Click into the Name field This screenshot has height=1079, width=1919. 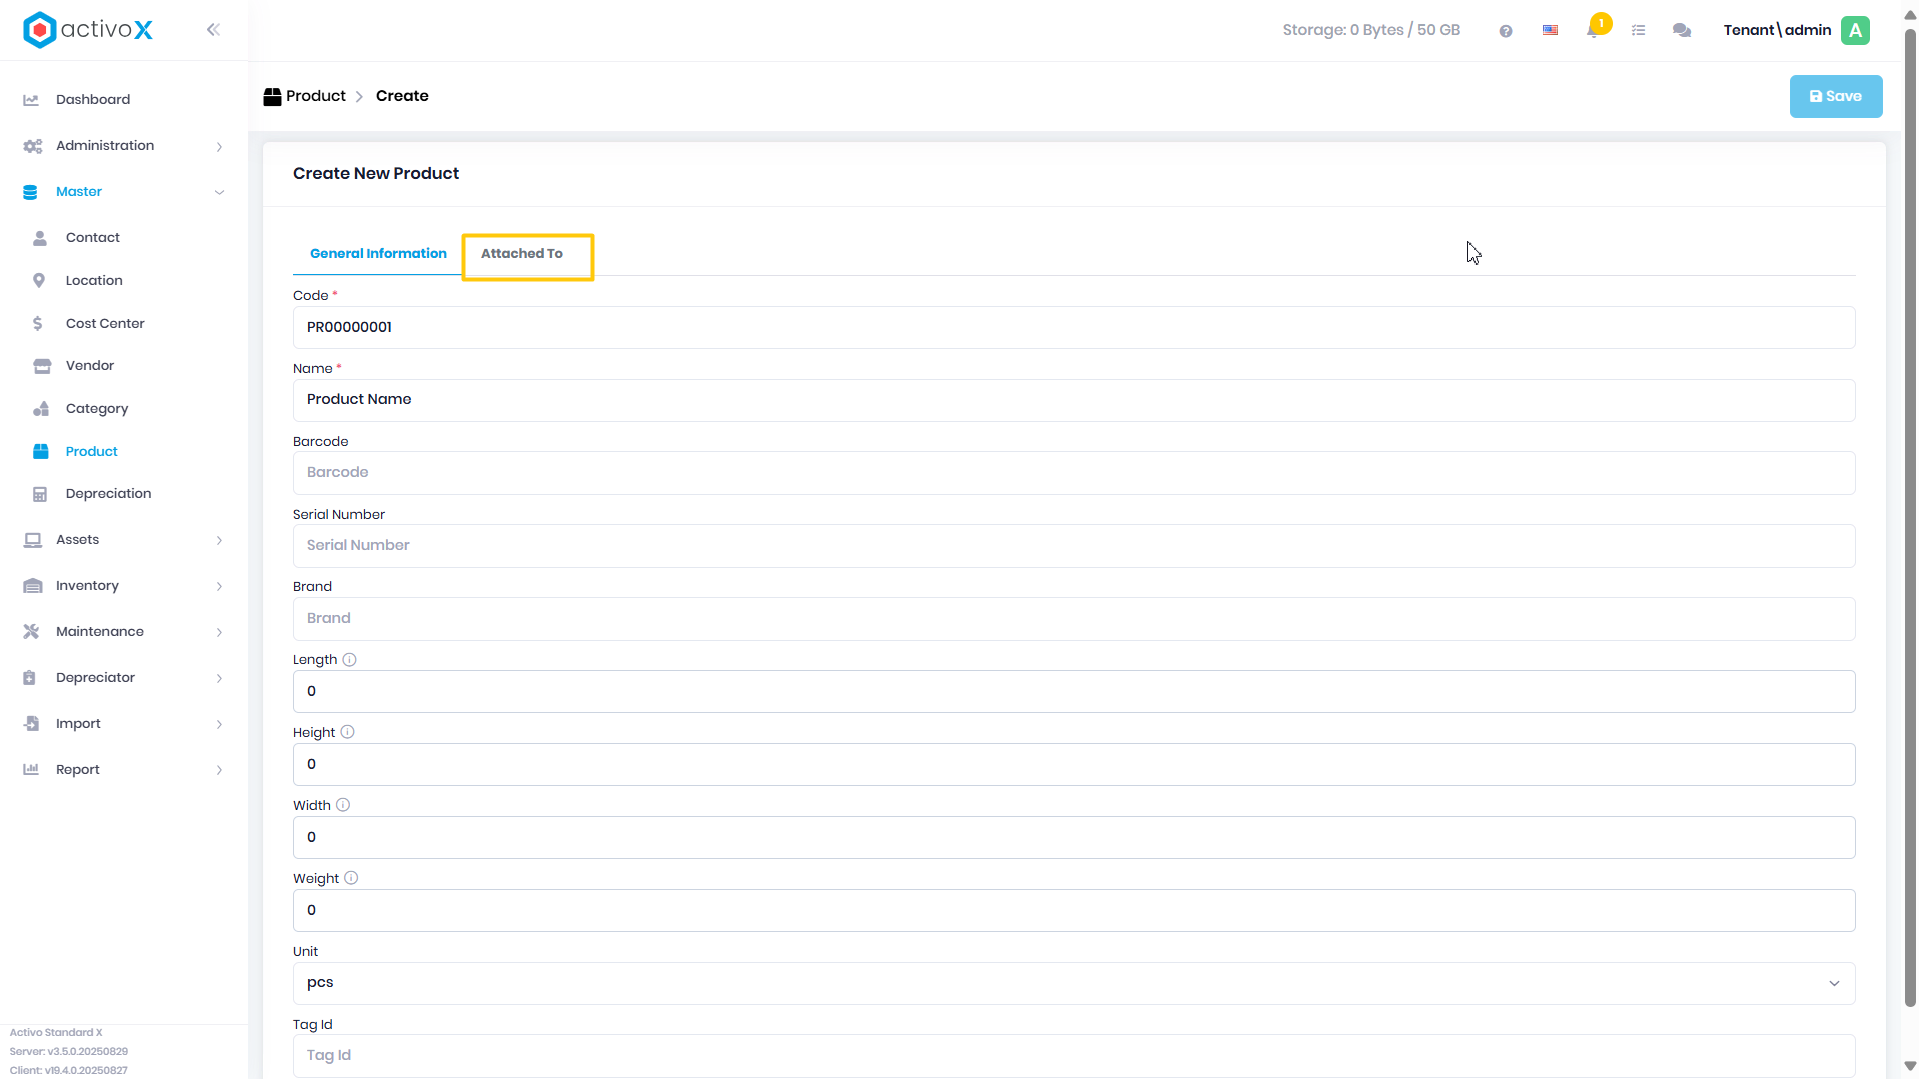click(1073, 400)
